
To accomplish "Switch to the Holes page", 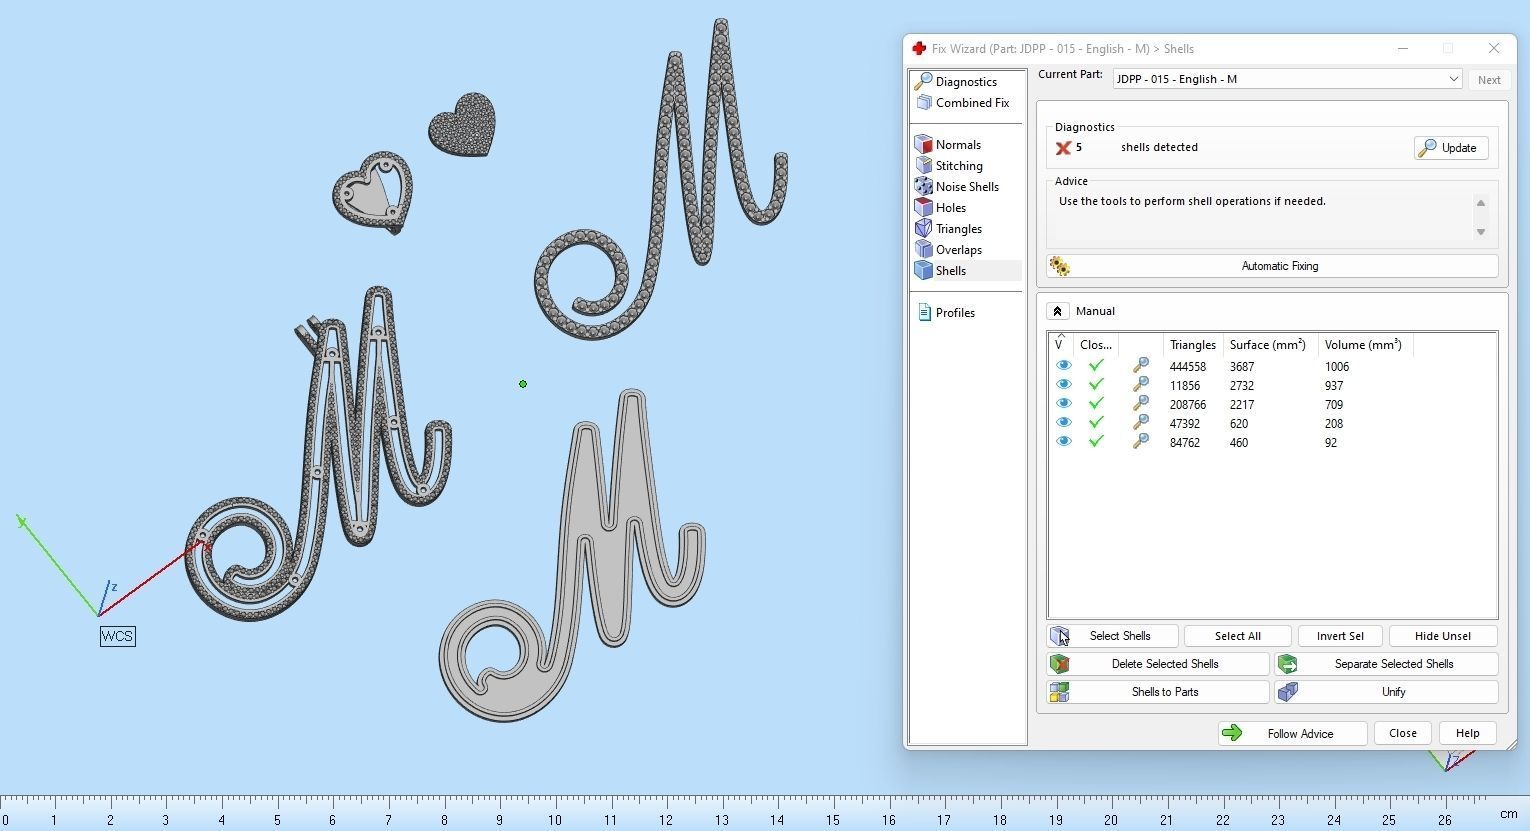I will 940,208.
